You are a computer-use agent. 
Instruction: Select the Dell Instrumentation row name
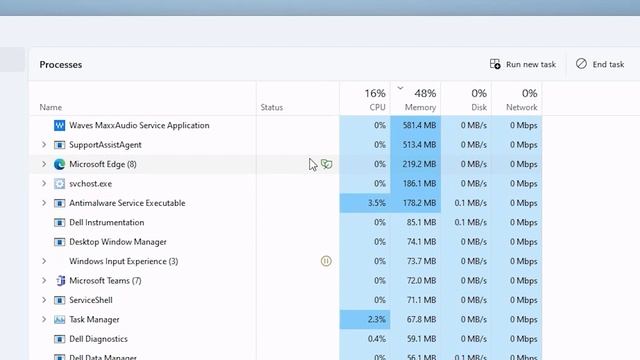pyautogui.click(x=107, y=222)
